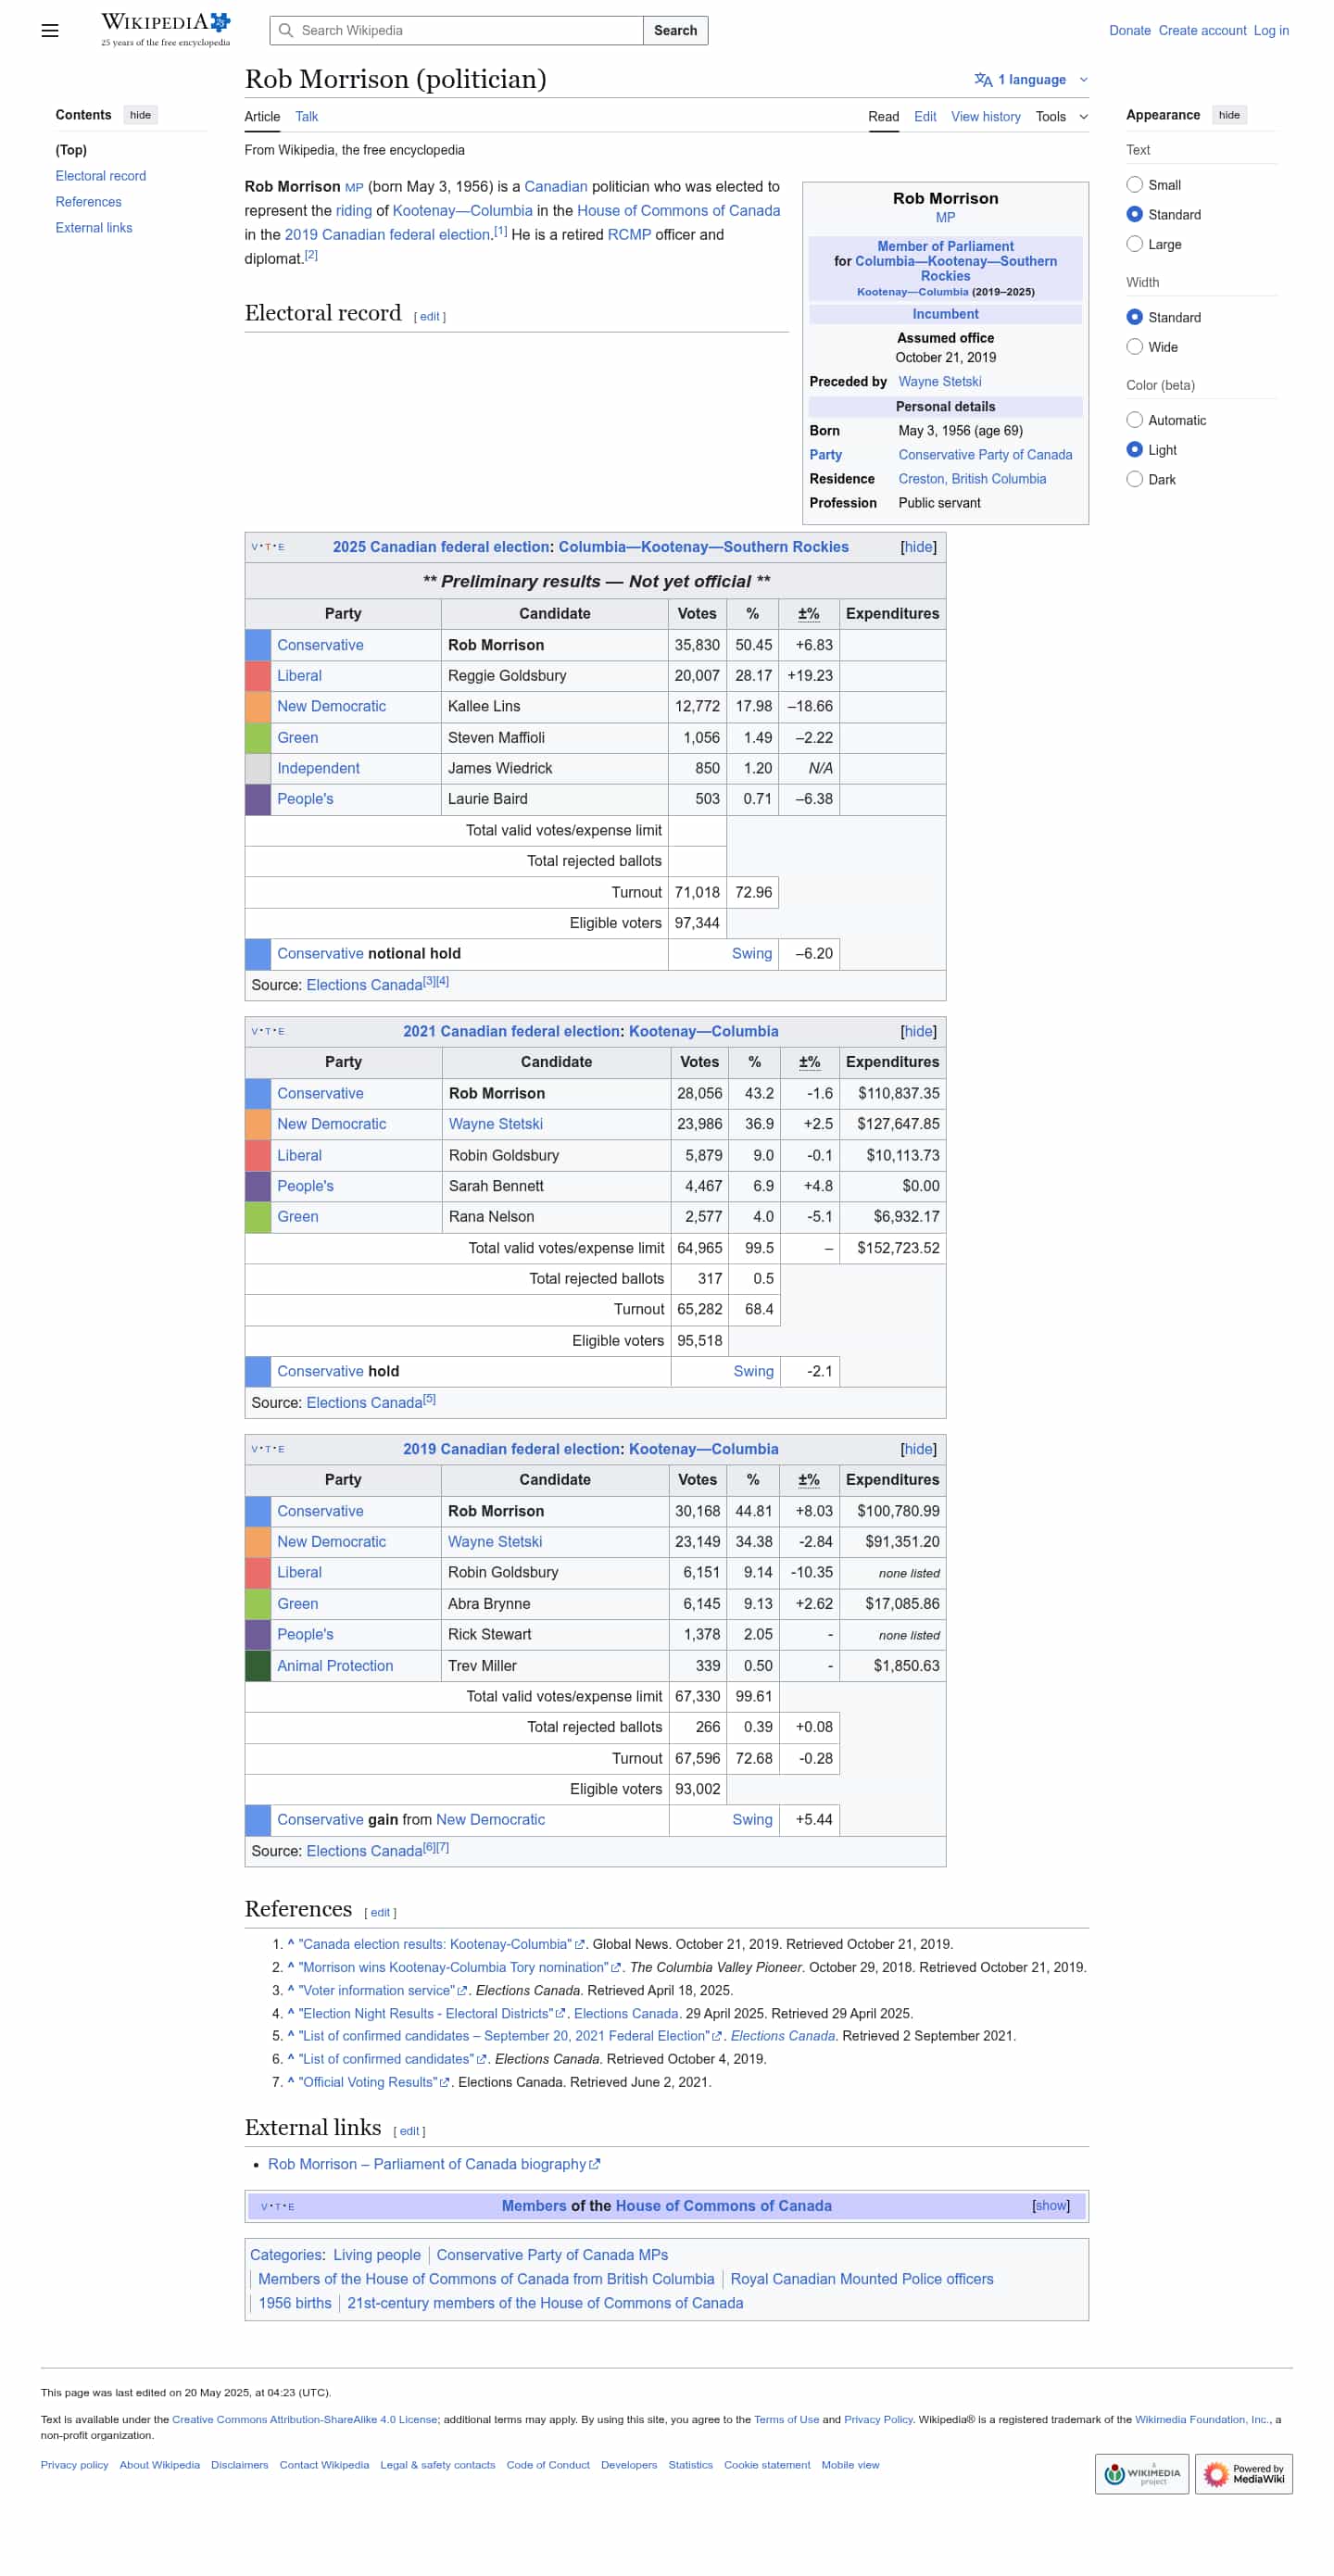Click the language translate icon
This screenshot has height=2576, width=1334.
coord(983,80)
